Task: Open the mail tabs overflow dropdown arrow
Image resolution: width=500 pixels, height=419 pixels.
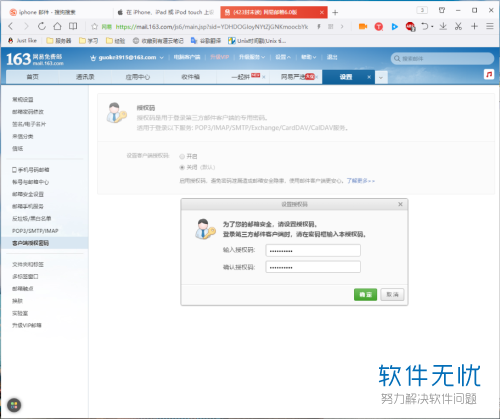Action: click(381, 78)
